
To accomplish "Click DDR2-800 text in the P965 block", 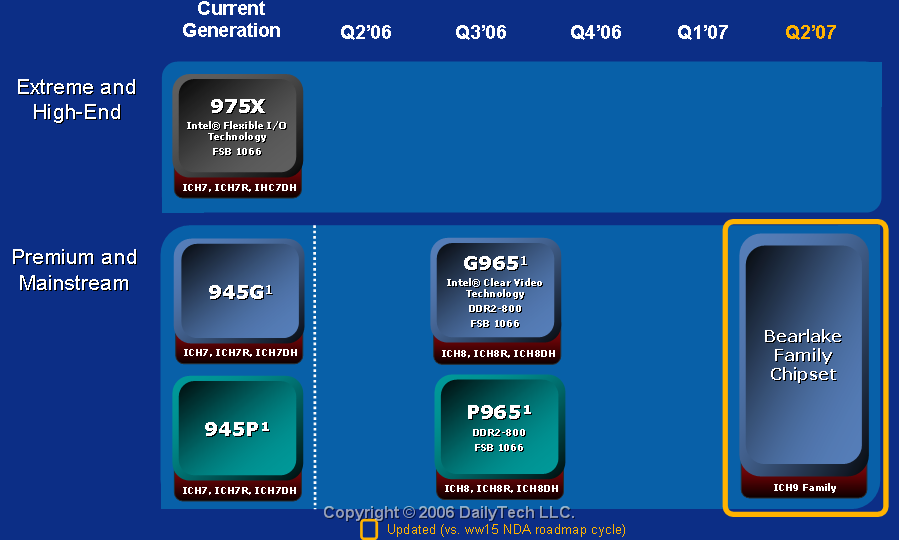I will click(x=499, y=432).
